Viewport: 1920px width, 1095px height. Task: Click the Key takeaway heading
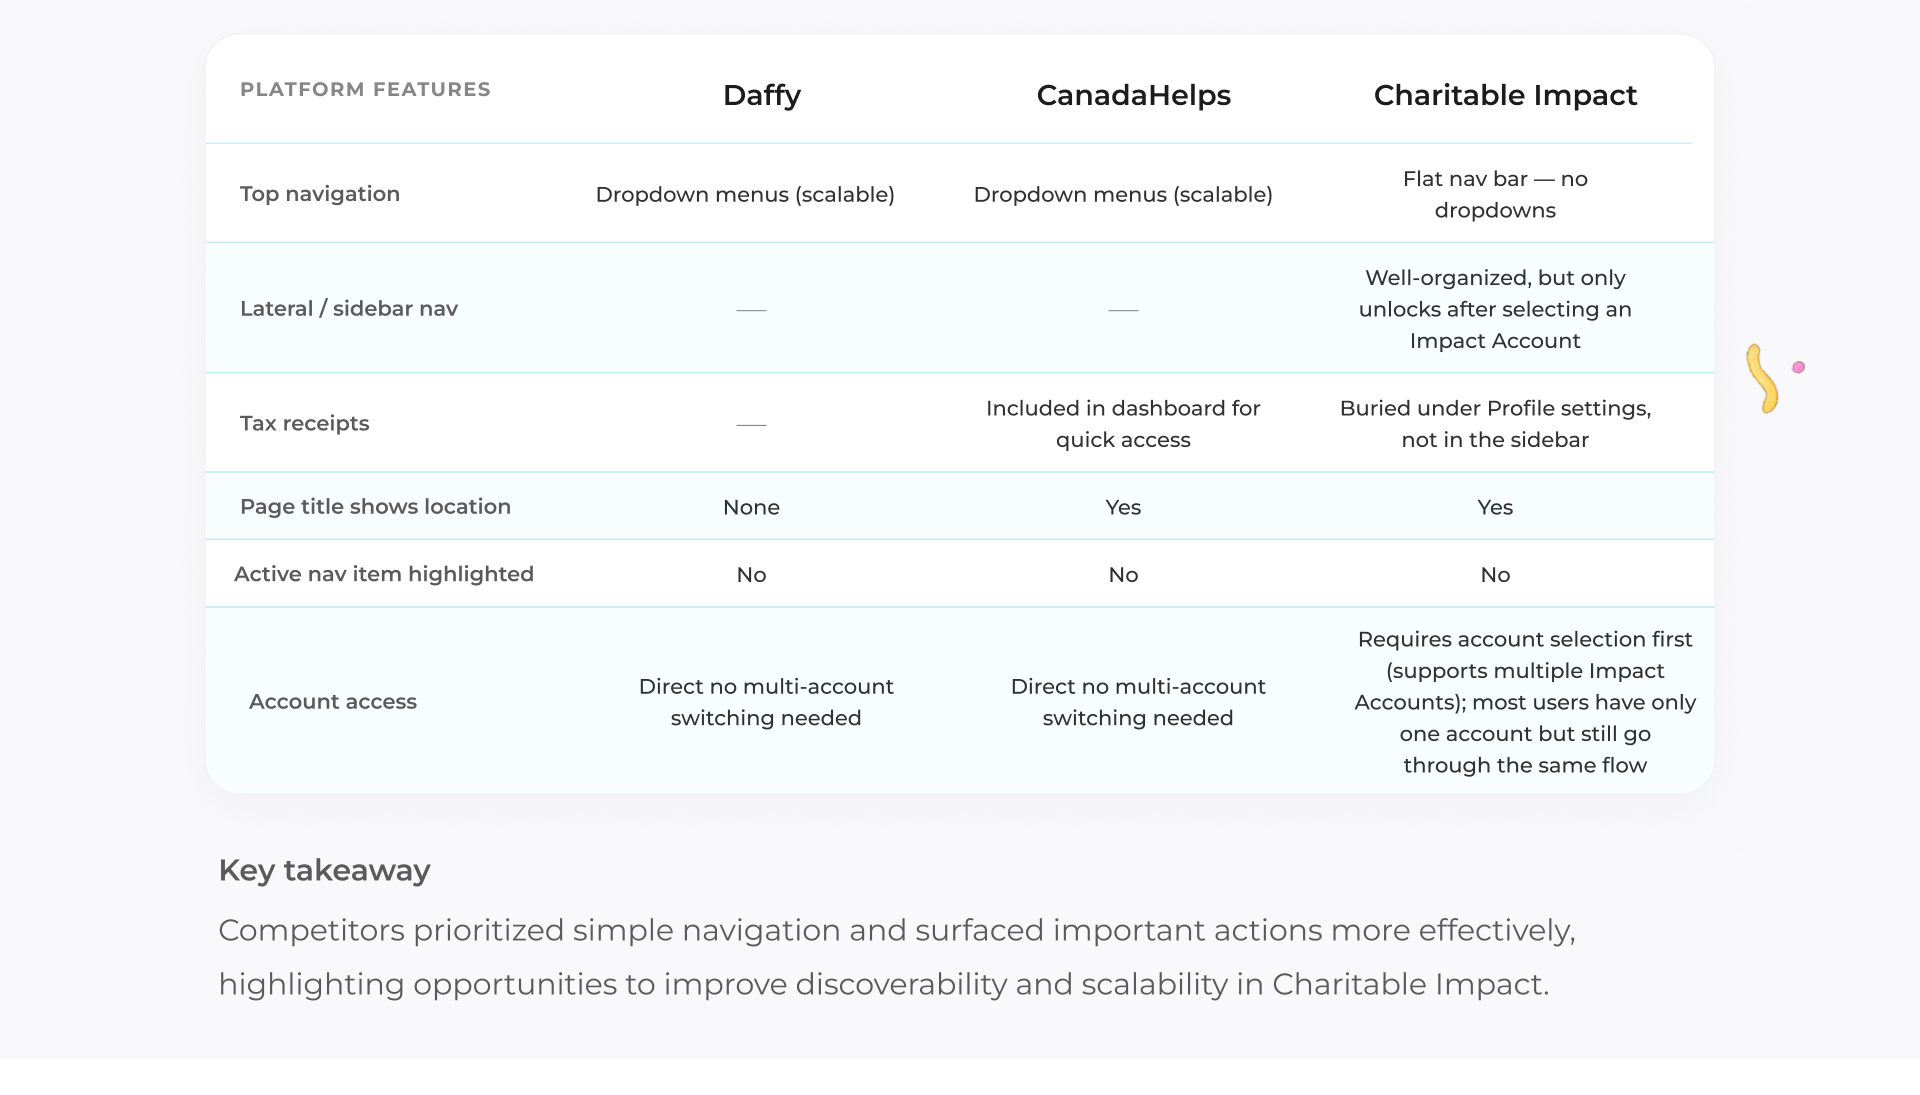[x=324, y=870]
